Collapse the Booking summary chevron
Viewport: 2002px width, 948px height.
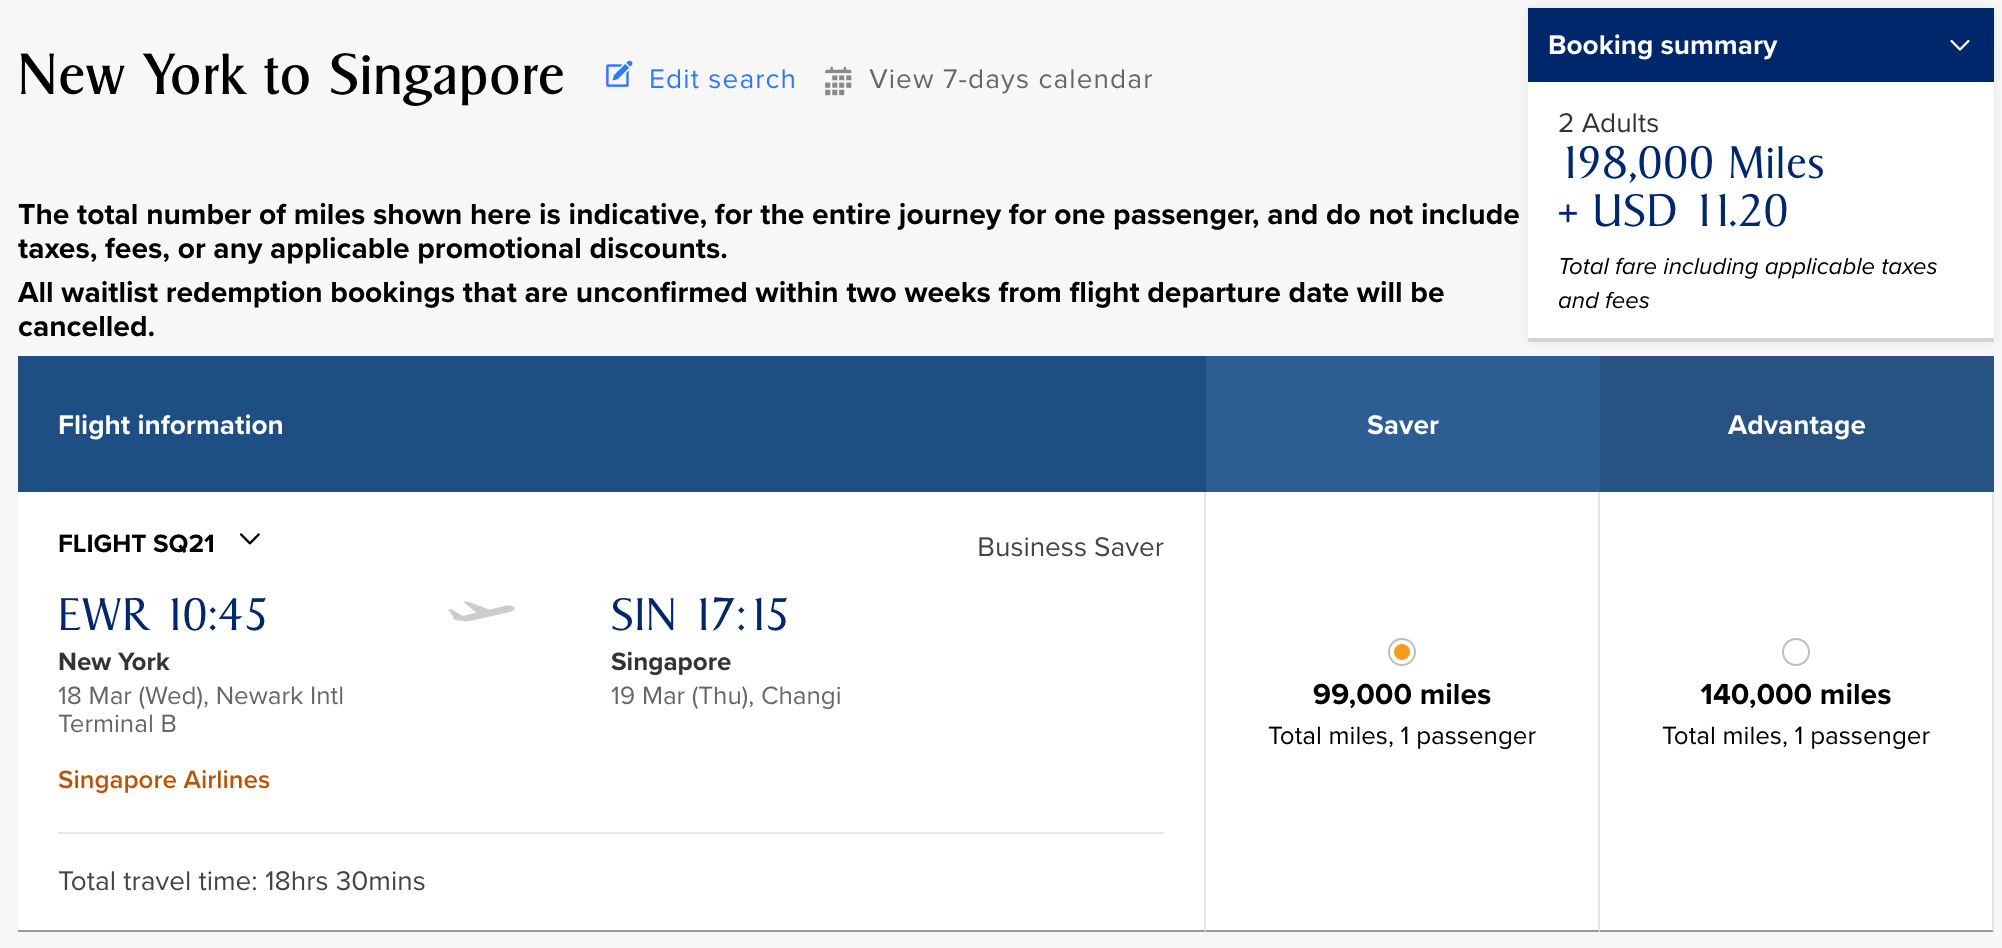[1959, 45]
